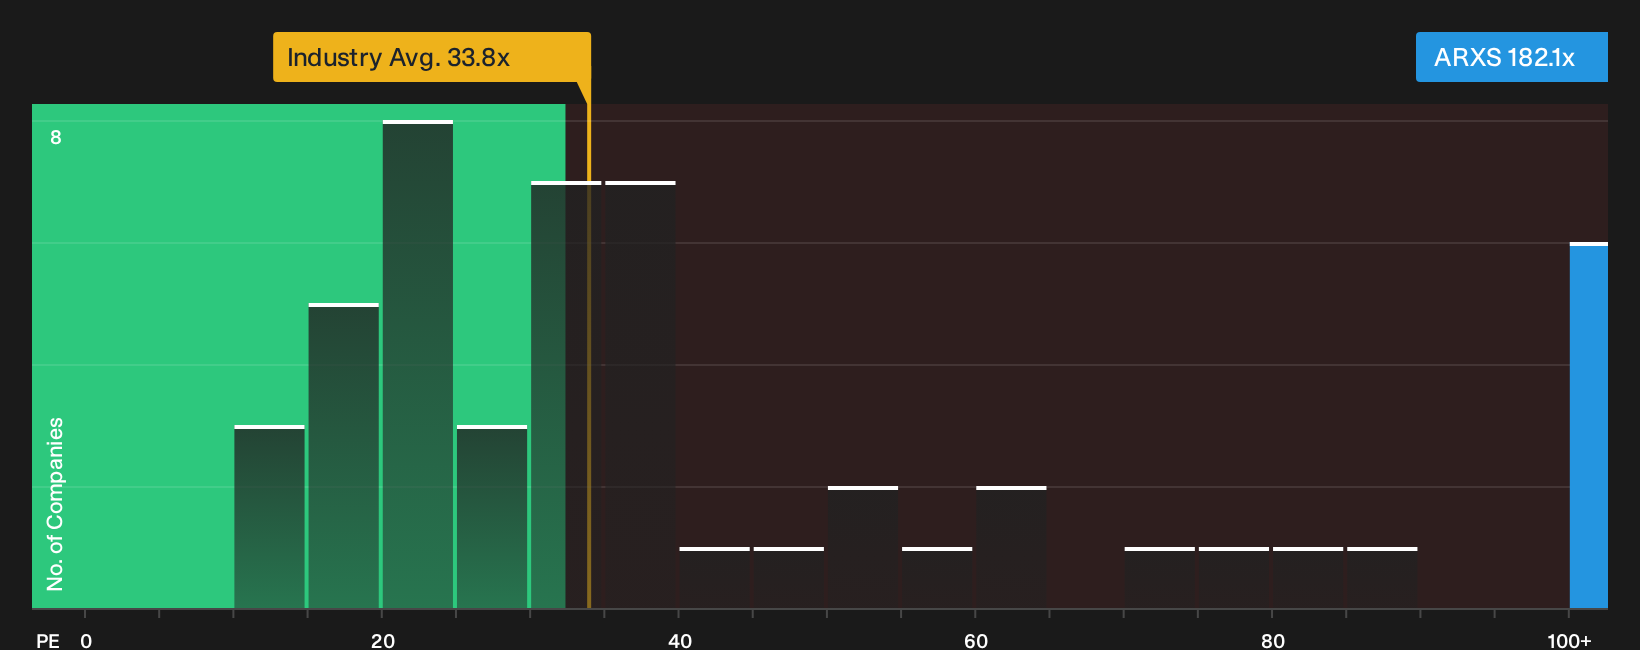1640x650 pixels.
Task: Click the 'No. of Companies' axis title
Action: pos(55,504)
